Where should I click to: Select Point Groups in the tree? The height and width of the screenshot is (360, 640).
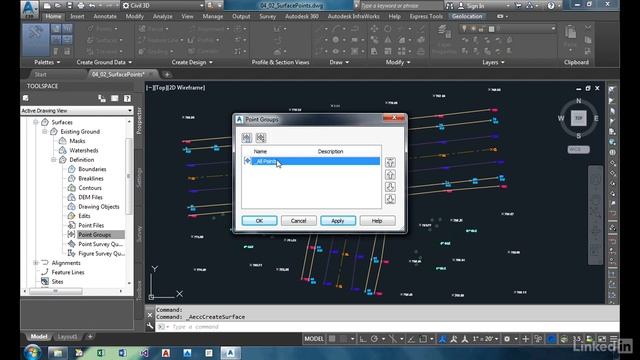tap(94, 235)
